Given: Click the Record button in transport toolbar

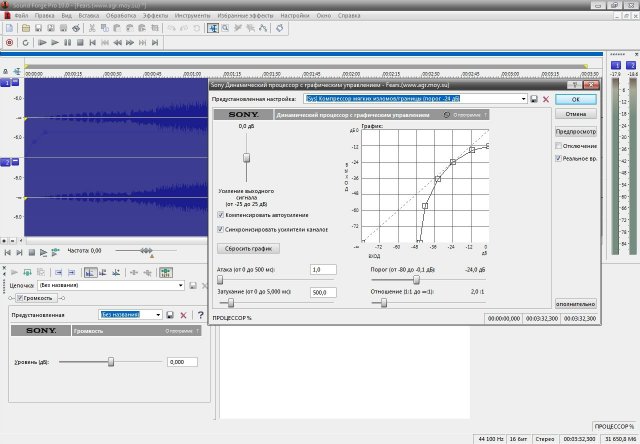Looking at the screenshot, I should (x=9, y=43).
